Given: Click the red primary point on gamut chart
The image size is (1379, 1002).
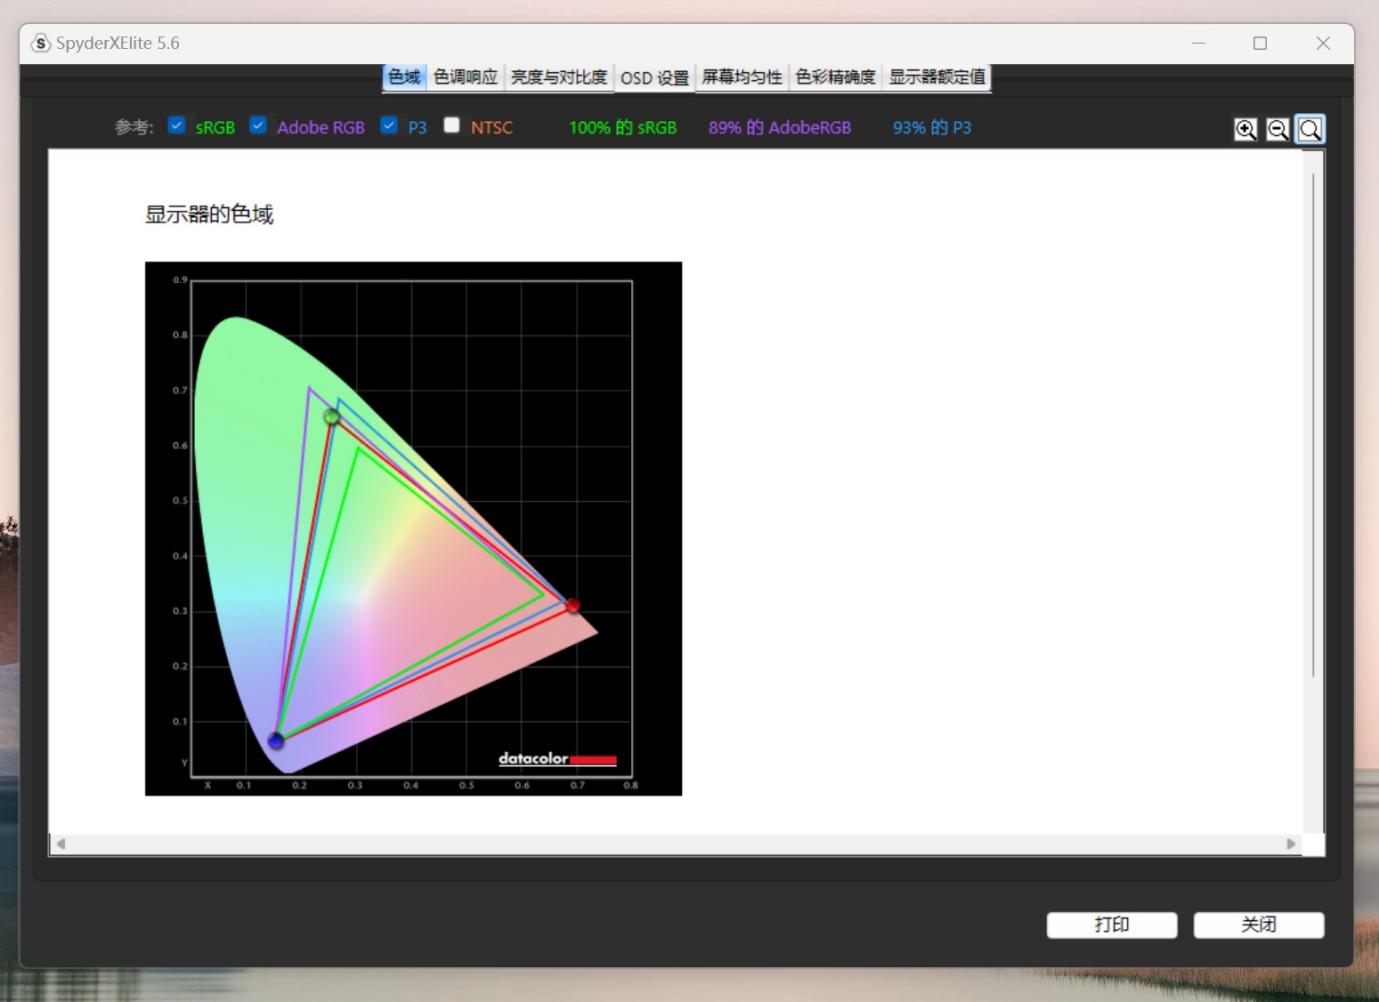Looking at the screenshot, I should point(573,606).
